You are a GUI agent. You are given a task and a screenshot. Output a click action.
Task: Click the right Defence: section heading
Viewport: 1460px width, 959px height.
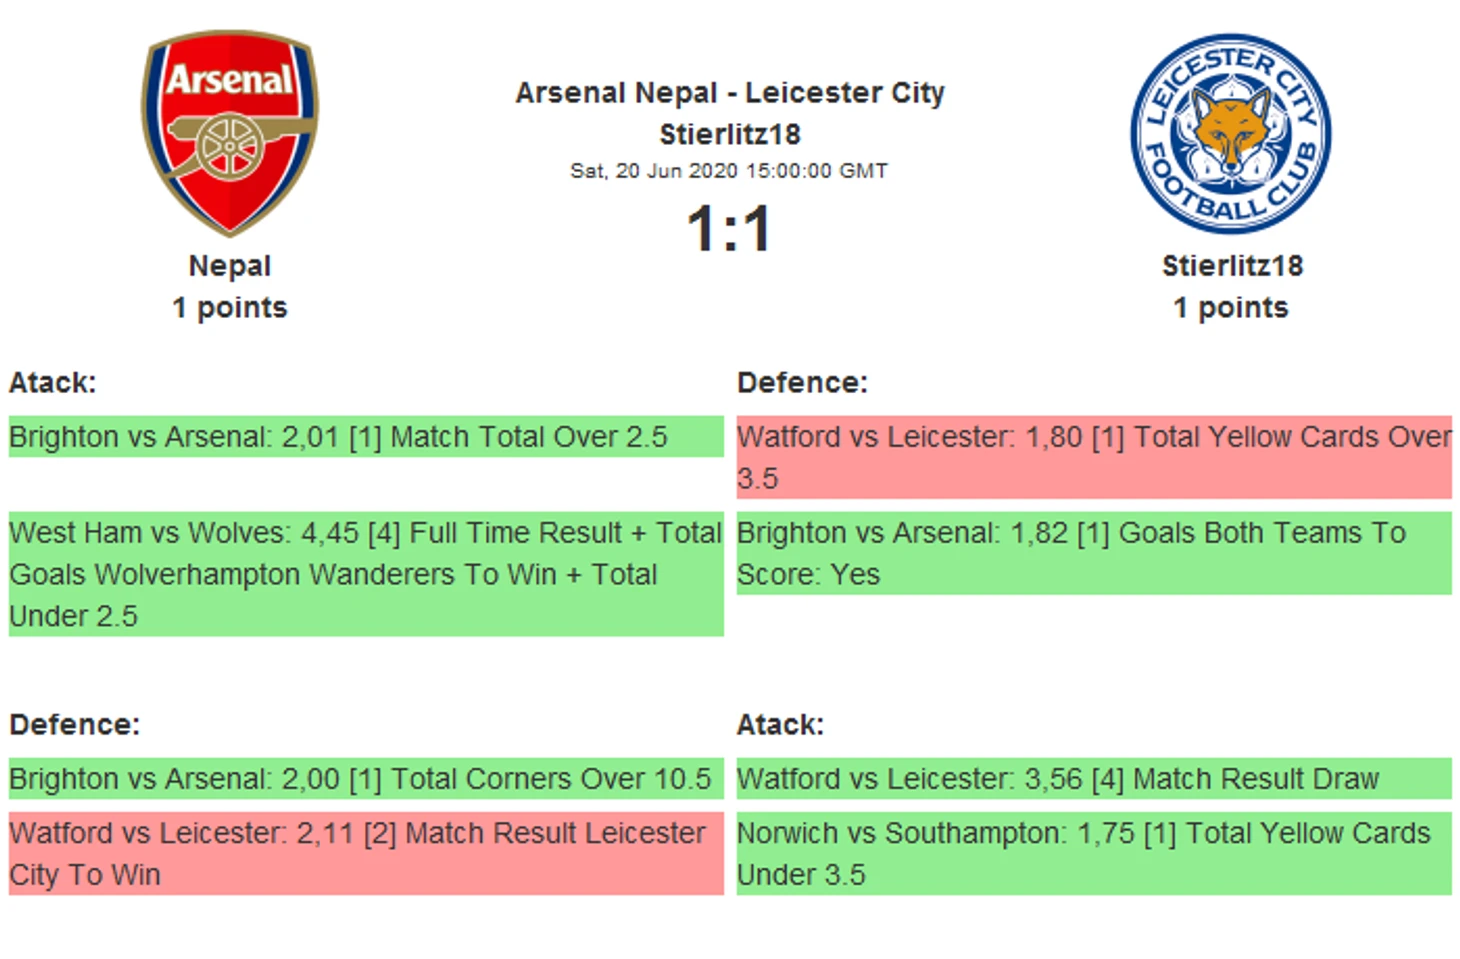(802, 383)
